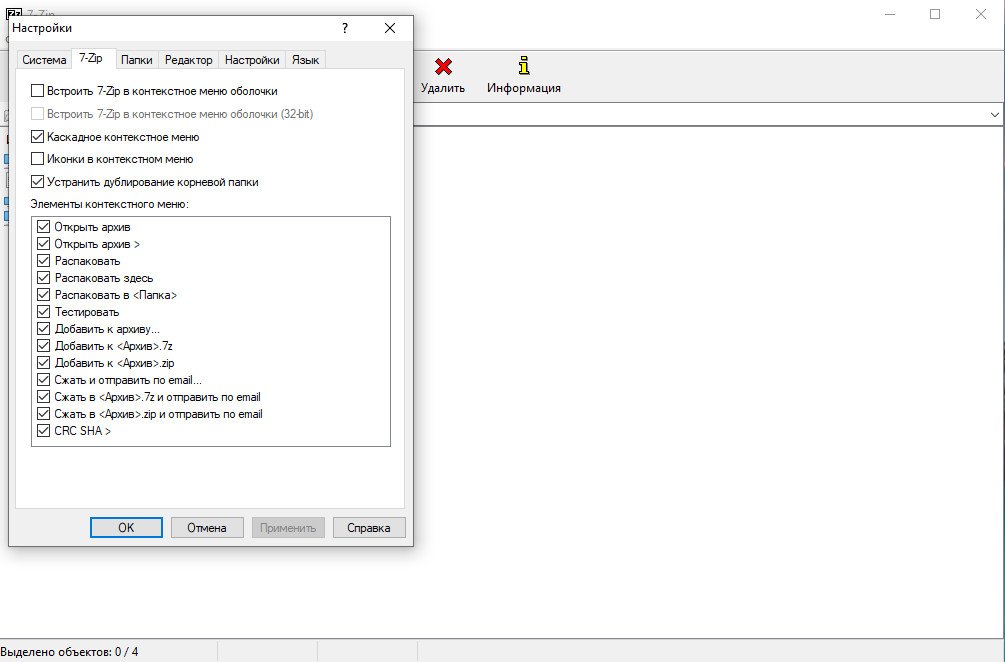Image resolution: width=1005 pixels, height=662 pixels.
Task: Uncheck Сжать и отправить по email... item
Action: click(x=44, y=379)
